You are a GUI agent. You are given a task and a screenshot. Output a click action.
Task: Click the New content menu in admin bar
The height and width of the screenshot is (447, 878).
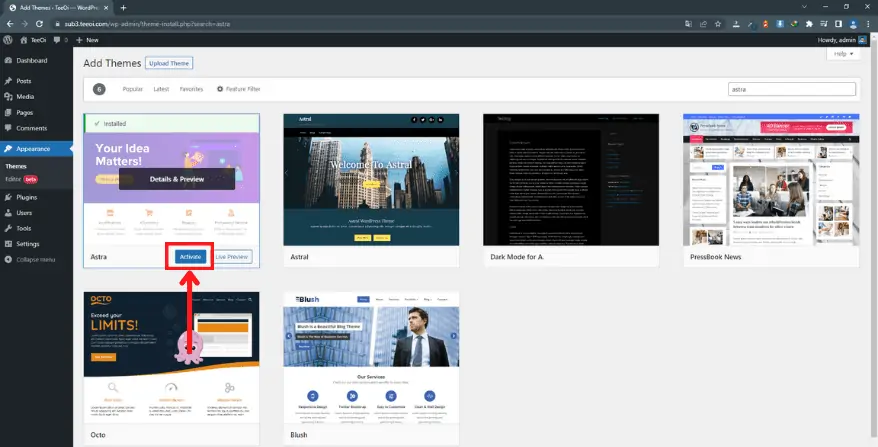click(87, 40)
